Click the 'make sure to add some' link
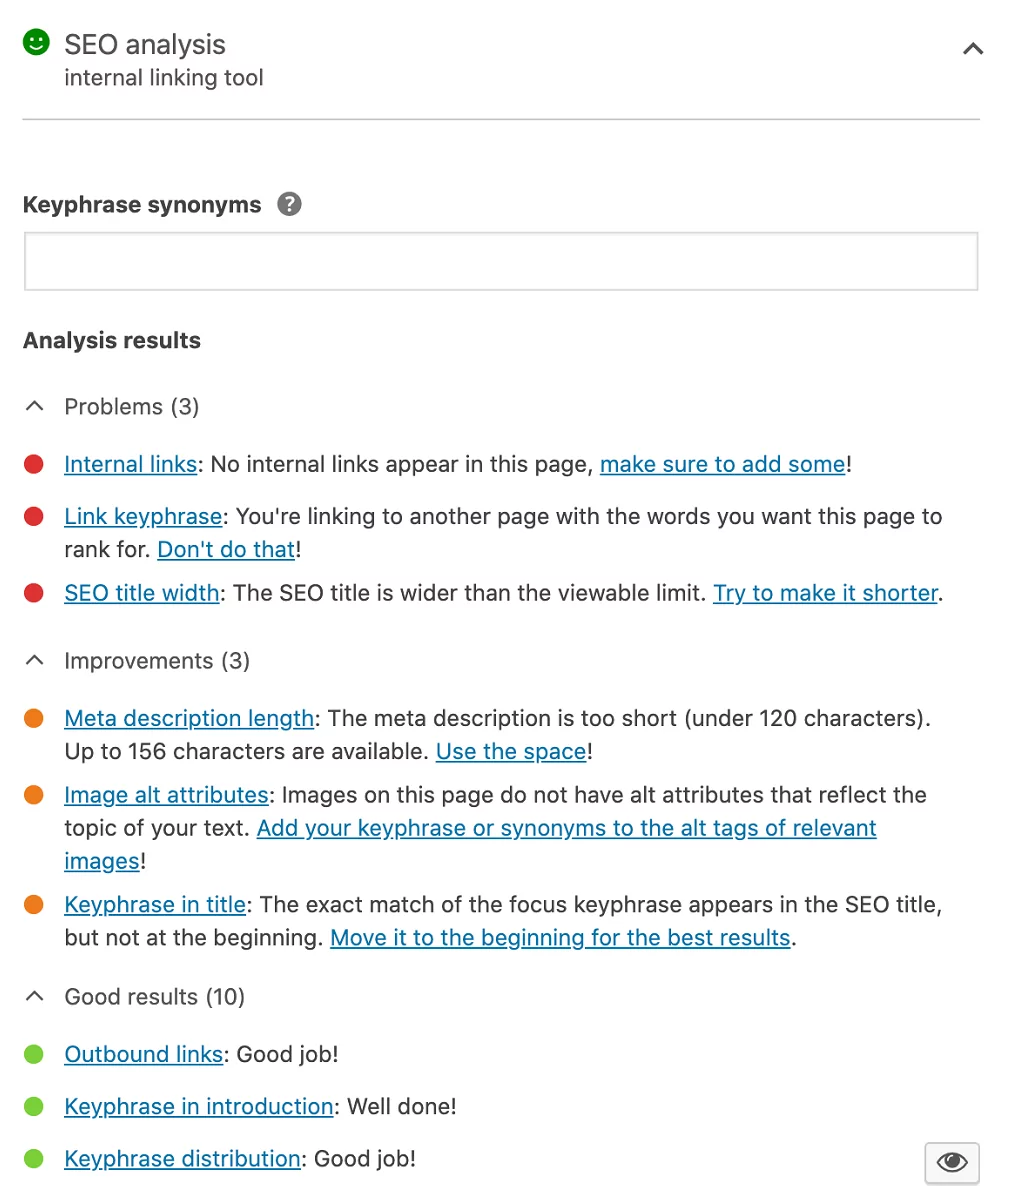This screenshot has width=1015, height=1186. coord(722,464)
